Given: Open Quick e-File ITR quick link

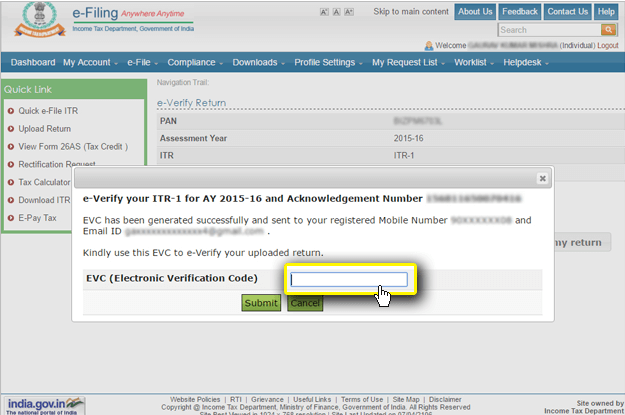Looking at the screenshot, I should click(x=50, y=111).
